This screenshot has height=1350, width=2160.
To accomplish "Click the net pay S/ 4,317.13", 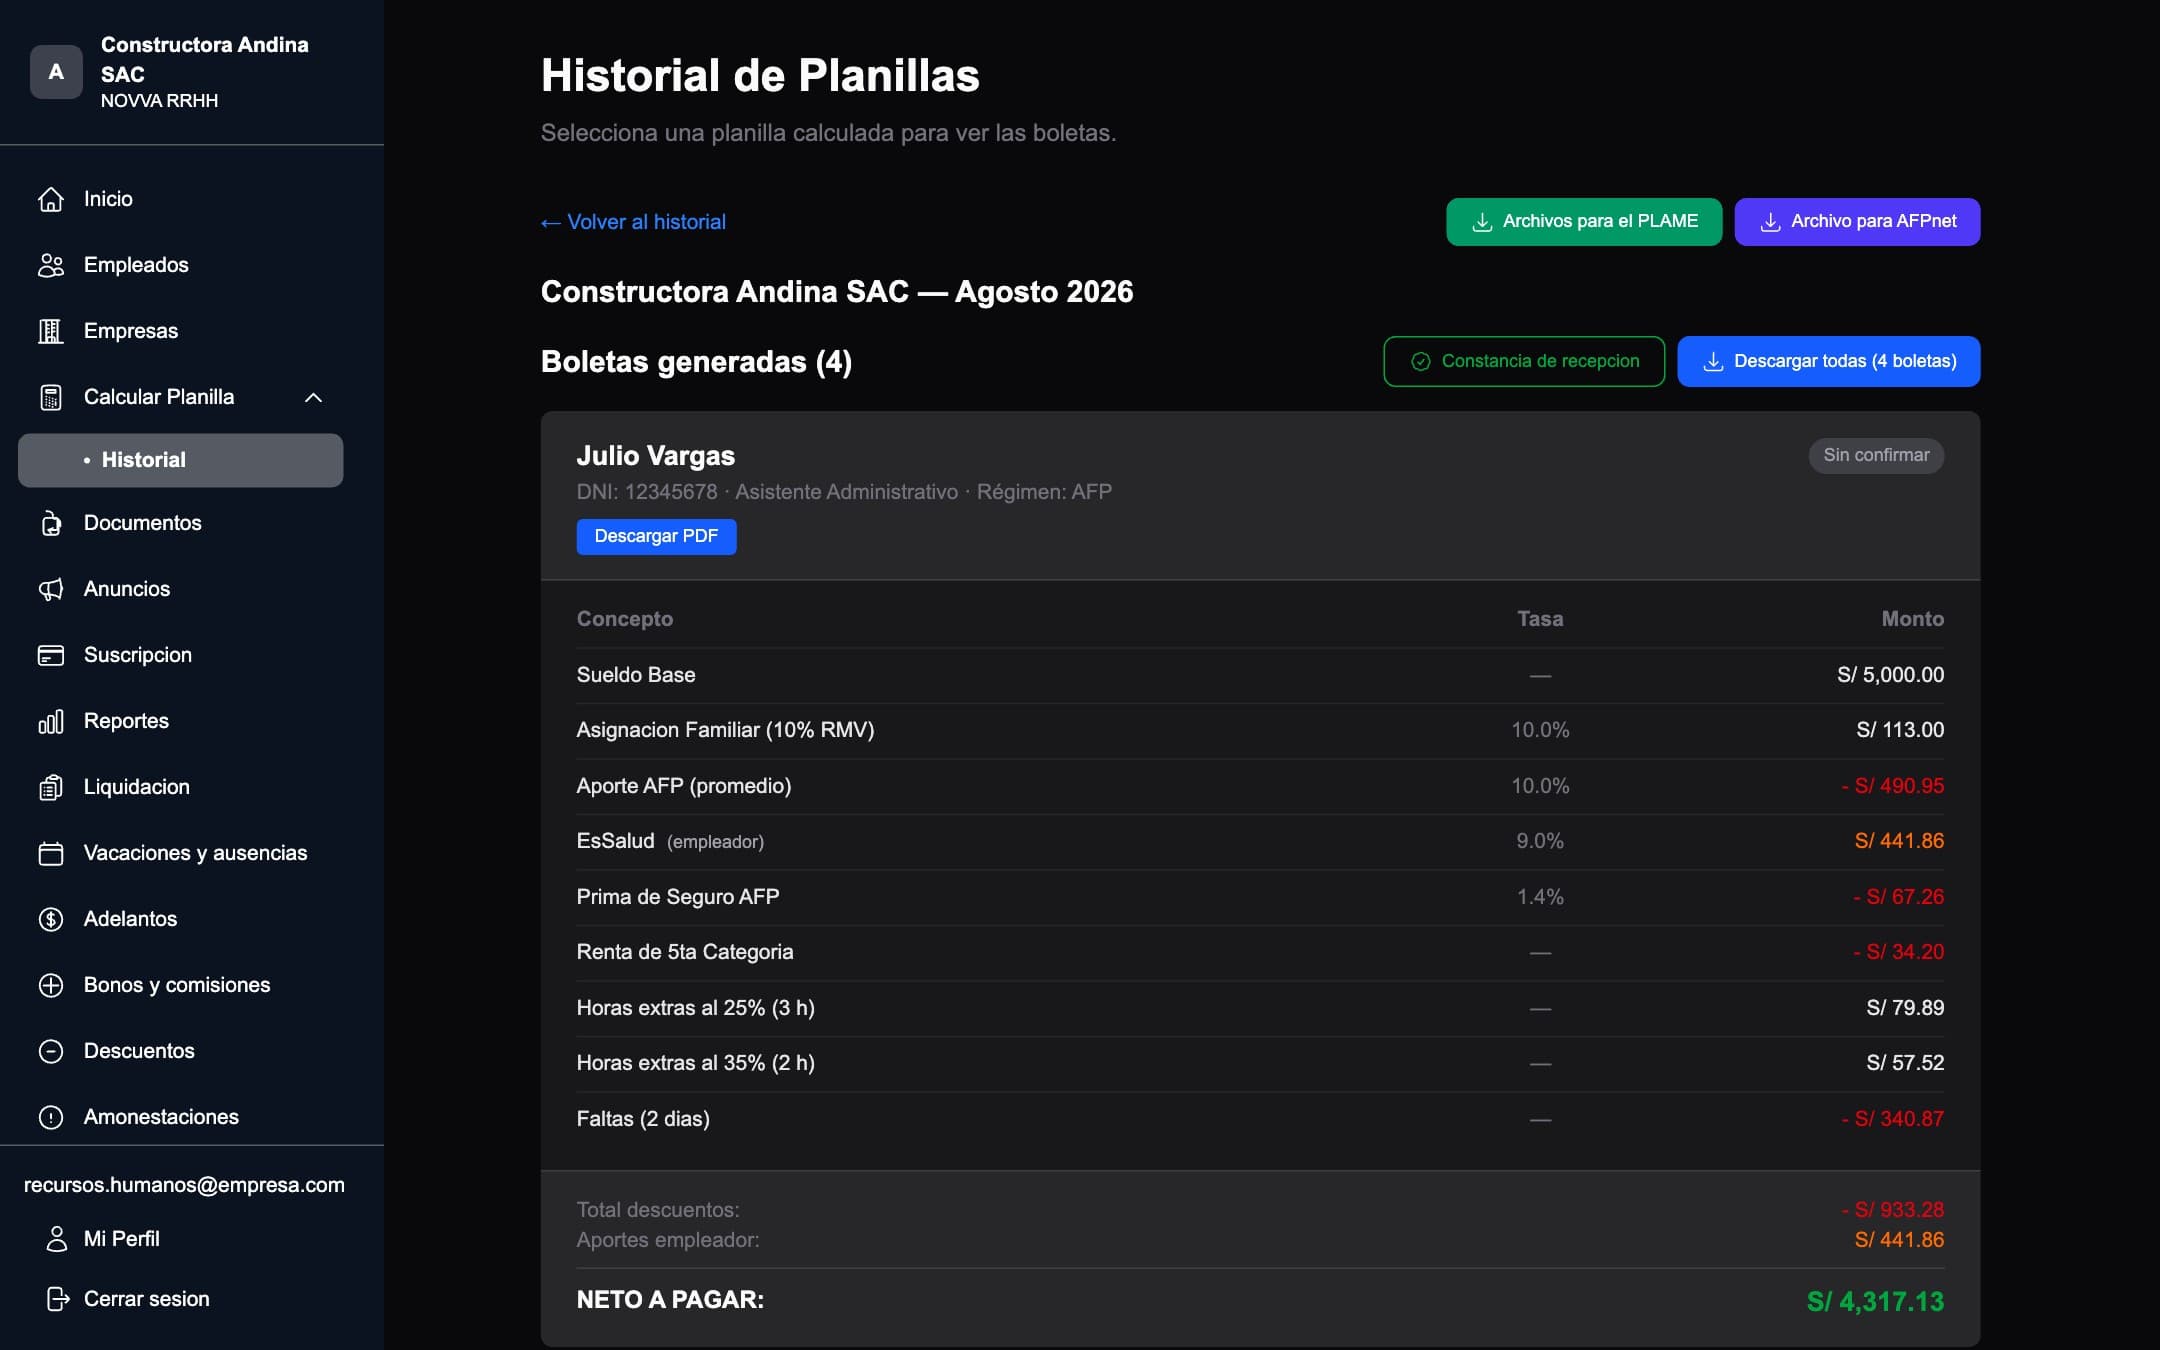I will pos(1875,1301).
